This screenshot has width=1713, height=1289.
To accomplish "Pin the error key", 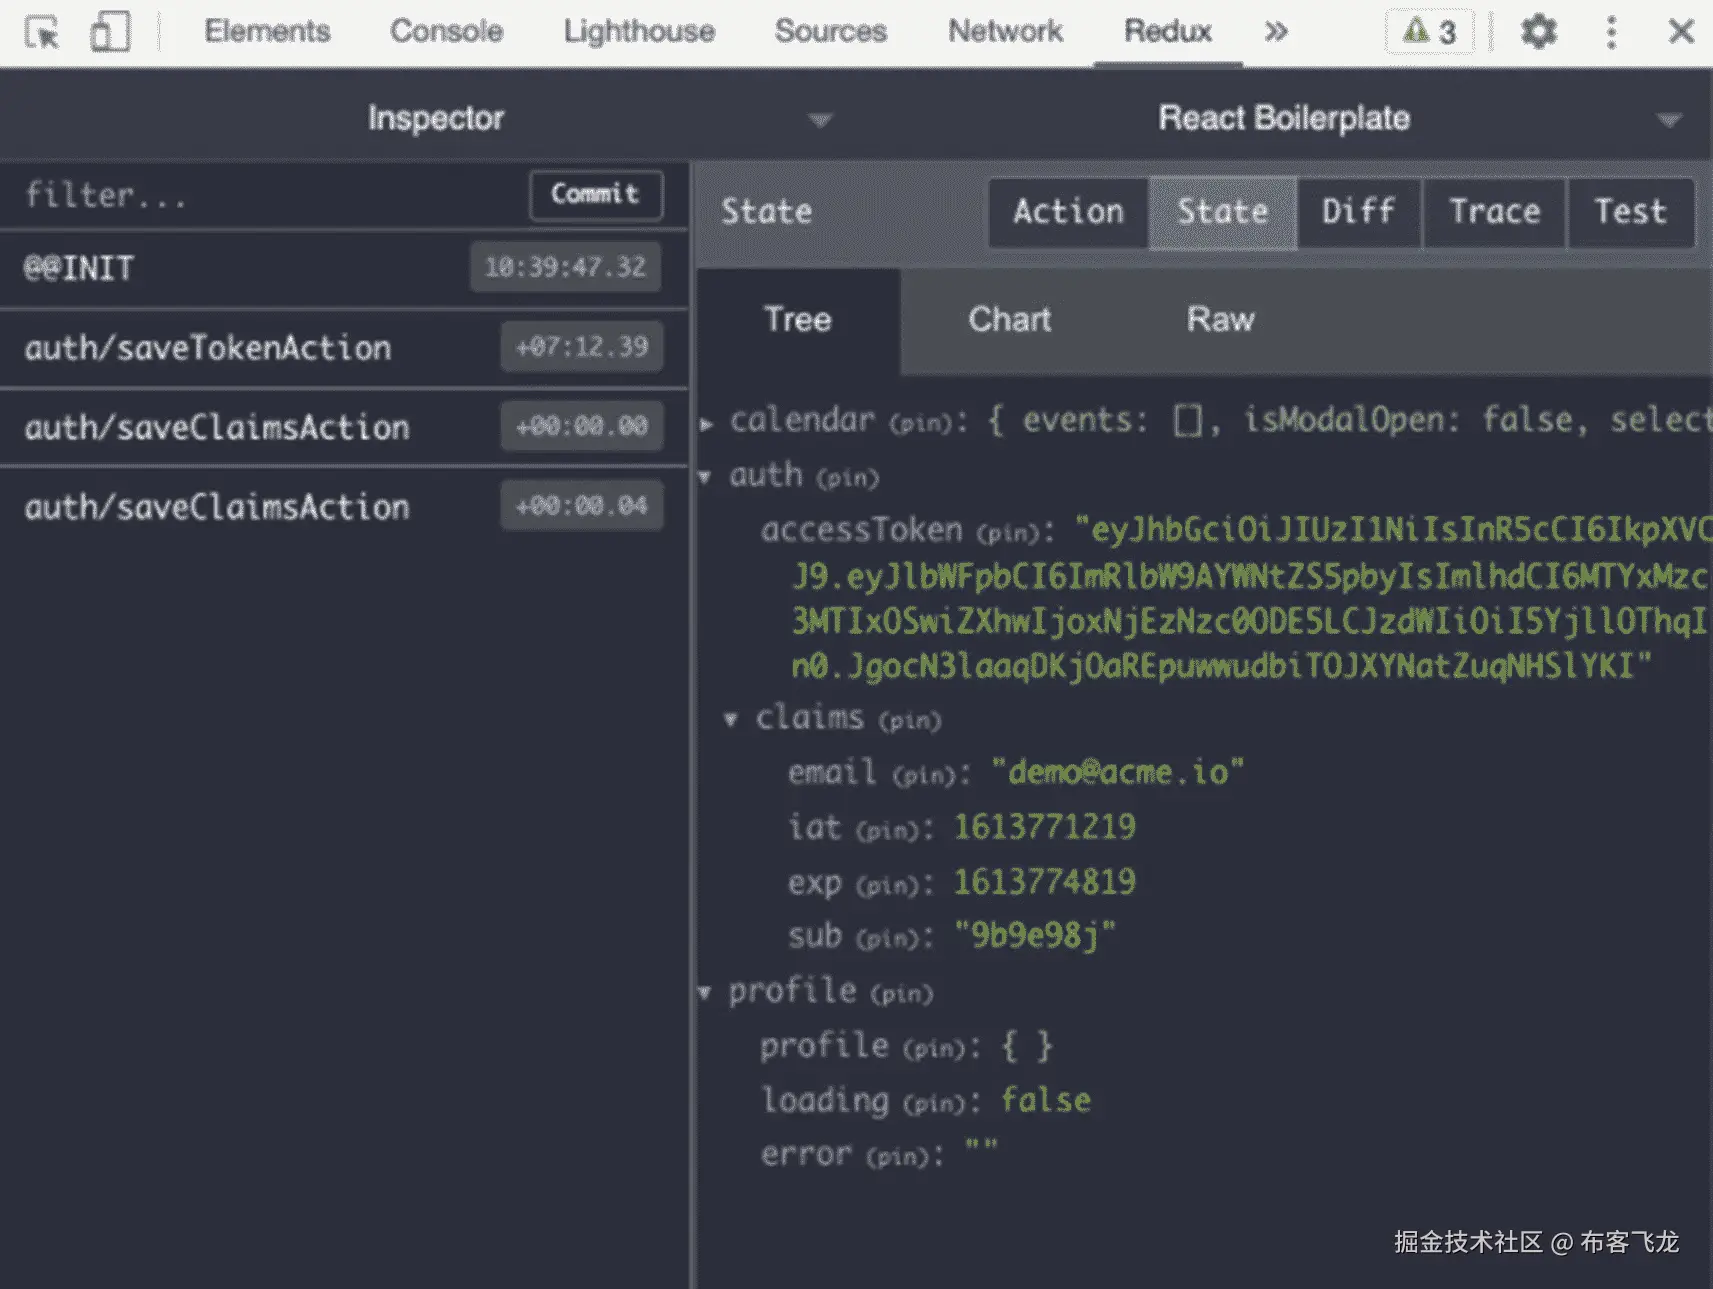I will click(897, 1157).
